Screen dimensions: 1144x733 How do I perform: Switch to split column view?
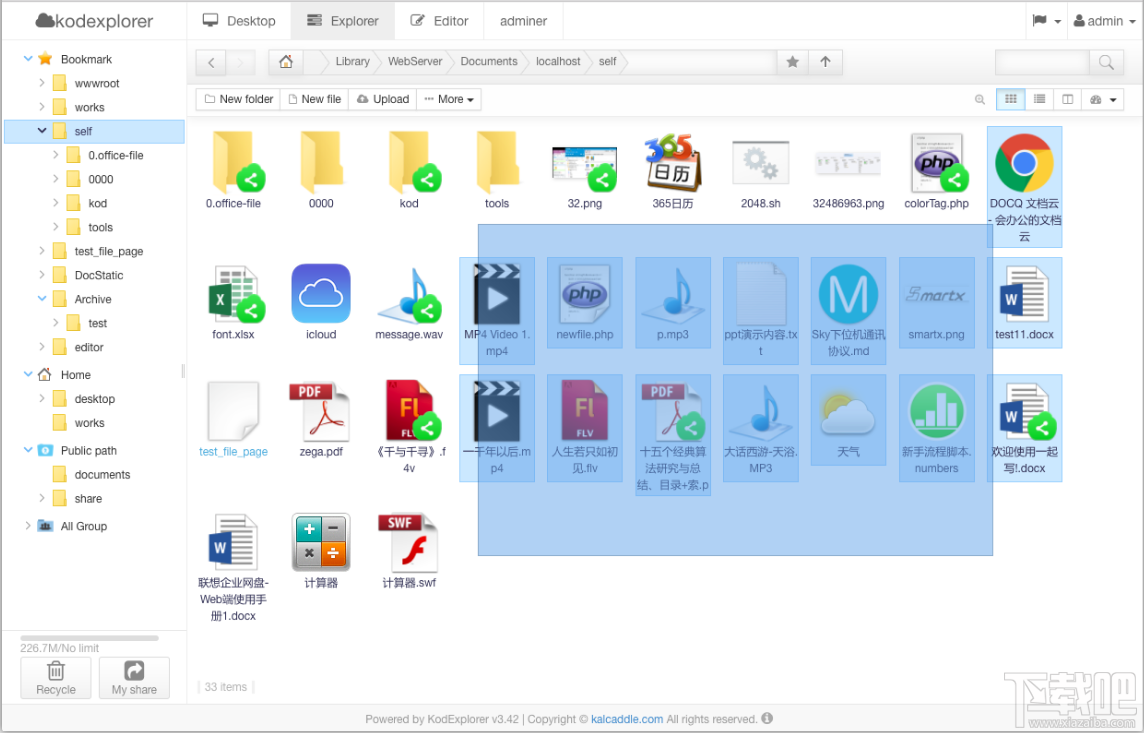(x=1067, y=99)
